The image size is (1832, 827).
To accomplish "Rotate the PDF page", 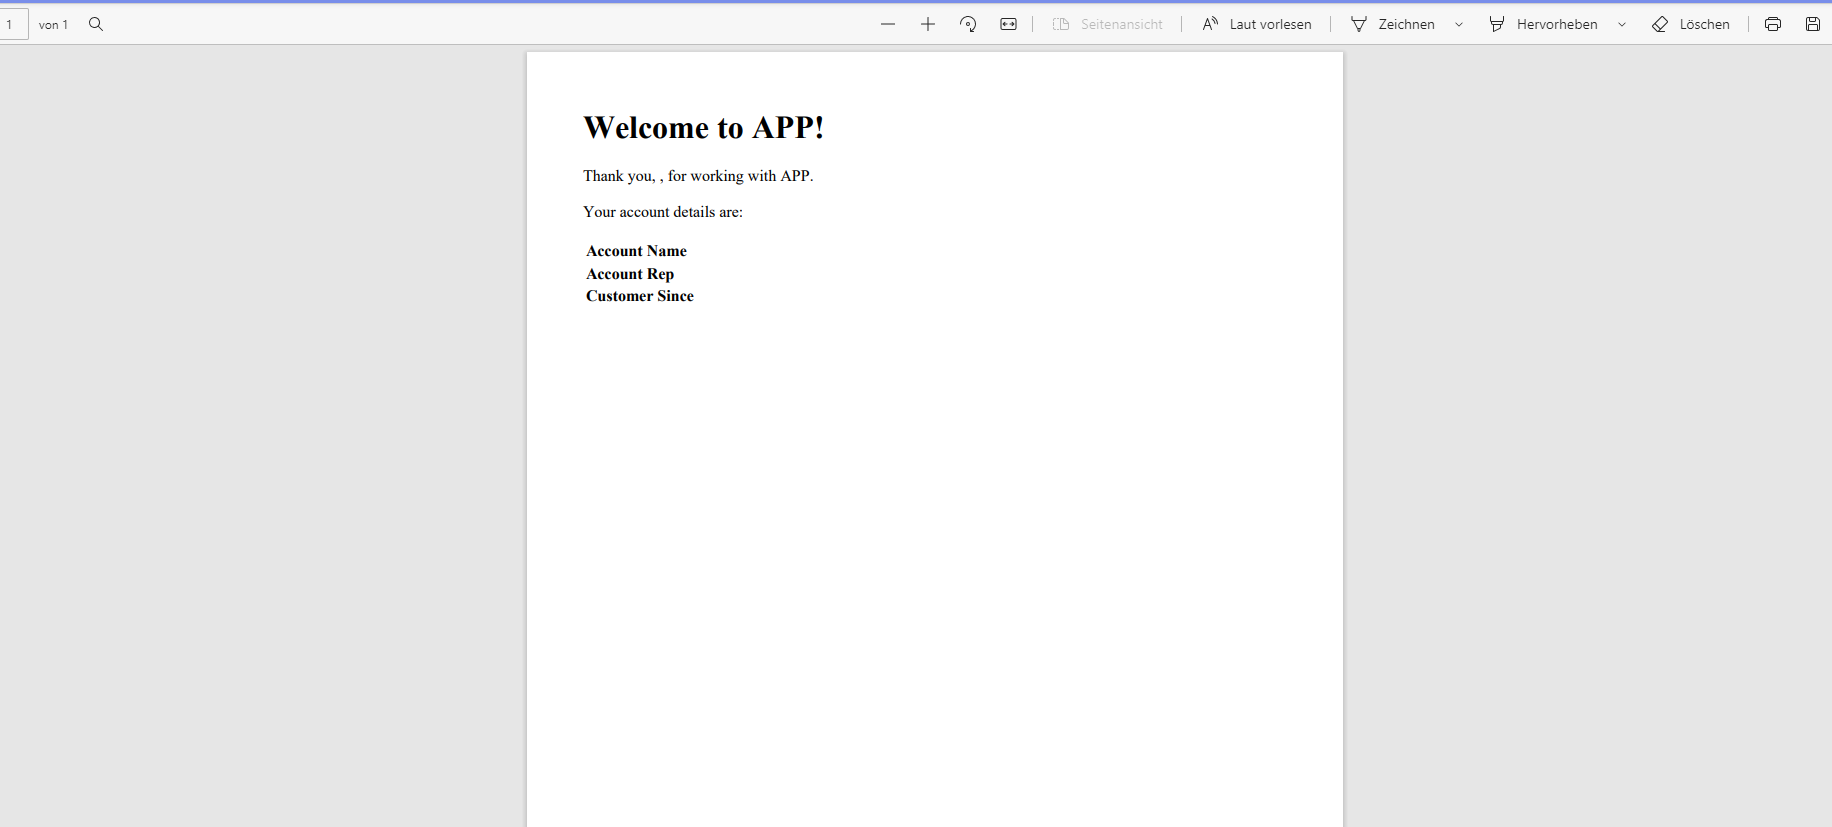I will [x=968, y=24].
